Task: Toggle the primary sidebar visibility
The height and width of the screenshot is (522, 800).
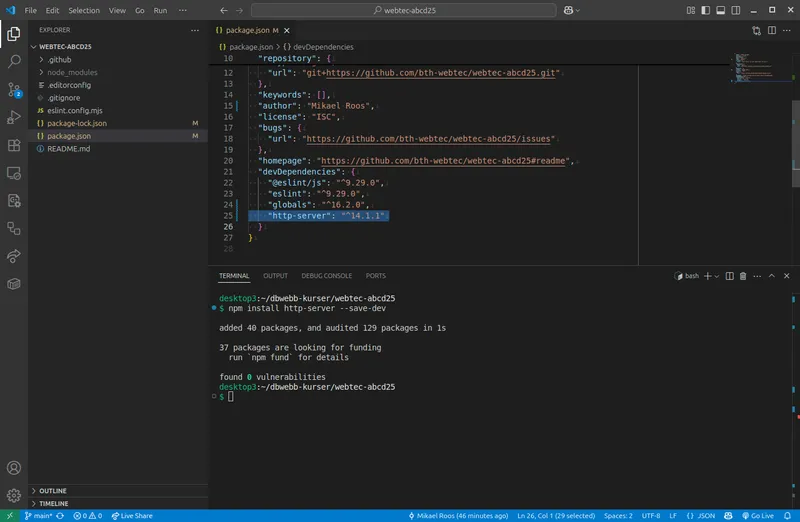Action: pos(706,10)
